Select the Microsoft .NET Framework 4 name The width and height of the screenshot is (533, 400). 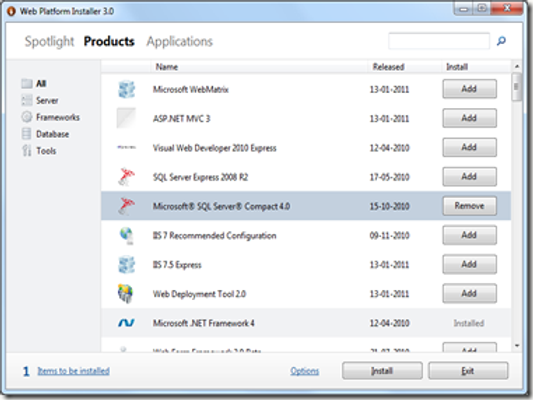click(204, 323)
